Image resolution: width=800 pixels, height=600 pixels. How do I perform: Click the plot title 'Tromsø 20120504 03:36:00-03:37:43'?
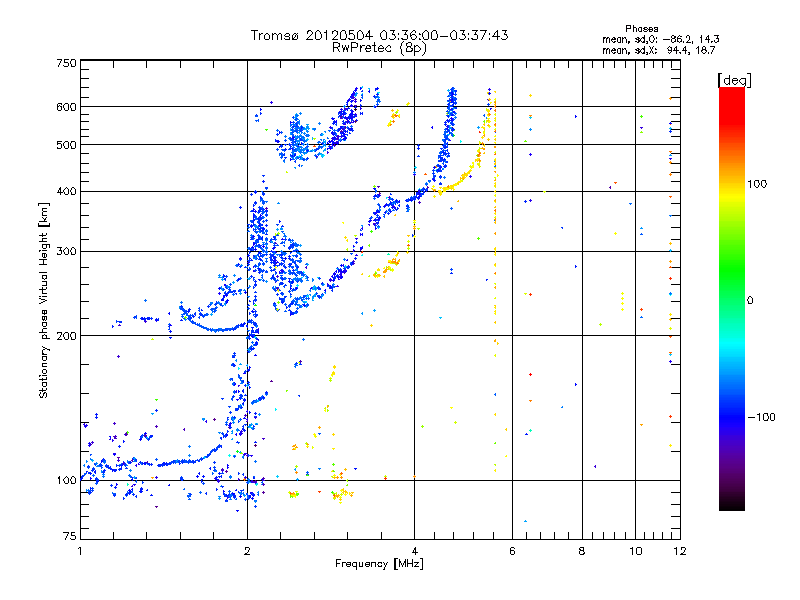[x=379, y=35]
